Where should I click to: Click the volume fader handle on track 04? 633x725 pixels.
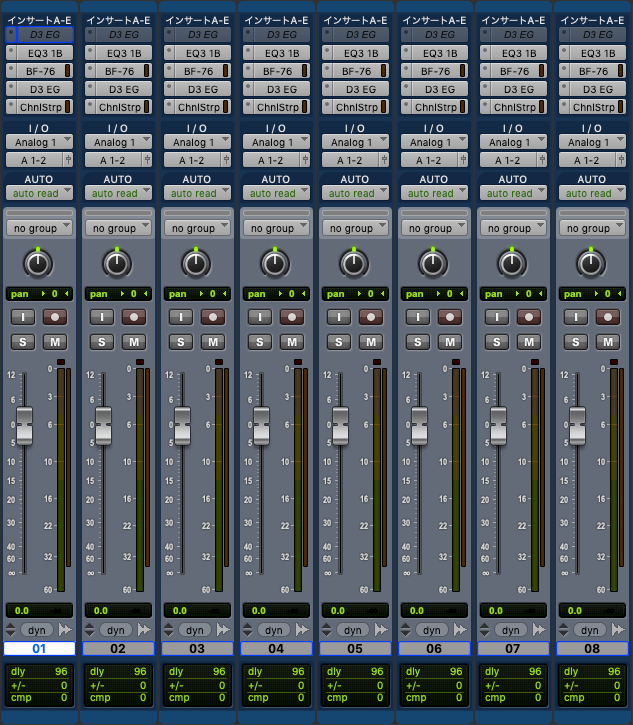click(x=261, y=425)
